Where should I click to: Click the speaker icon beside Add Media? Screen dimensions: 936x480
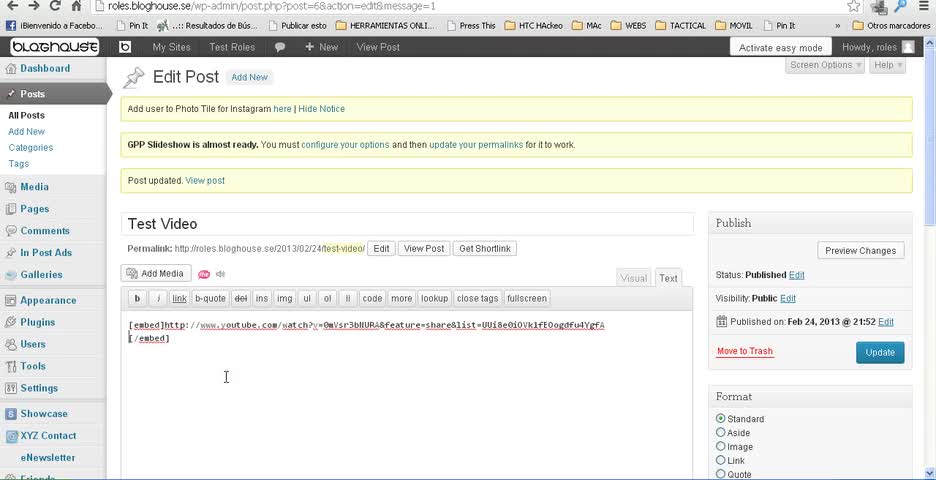pyautogui.click(x=221, y=274)
